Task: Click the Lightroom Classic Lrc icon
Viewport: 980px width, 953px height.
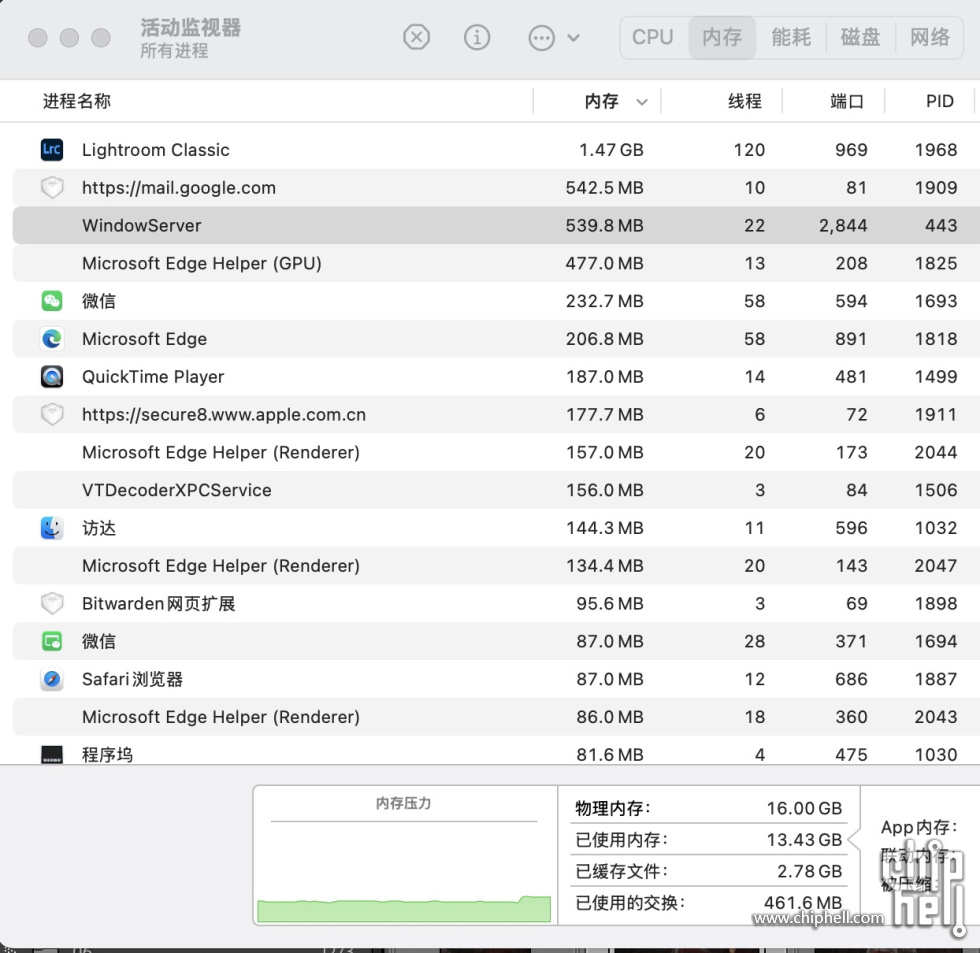Action: click(52, 150)
